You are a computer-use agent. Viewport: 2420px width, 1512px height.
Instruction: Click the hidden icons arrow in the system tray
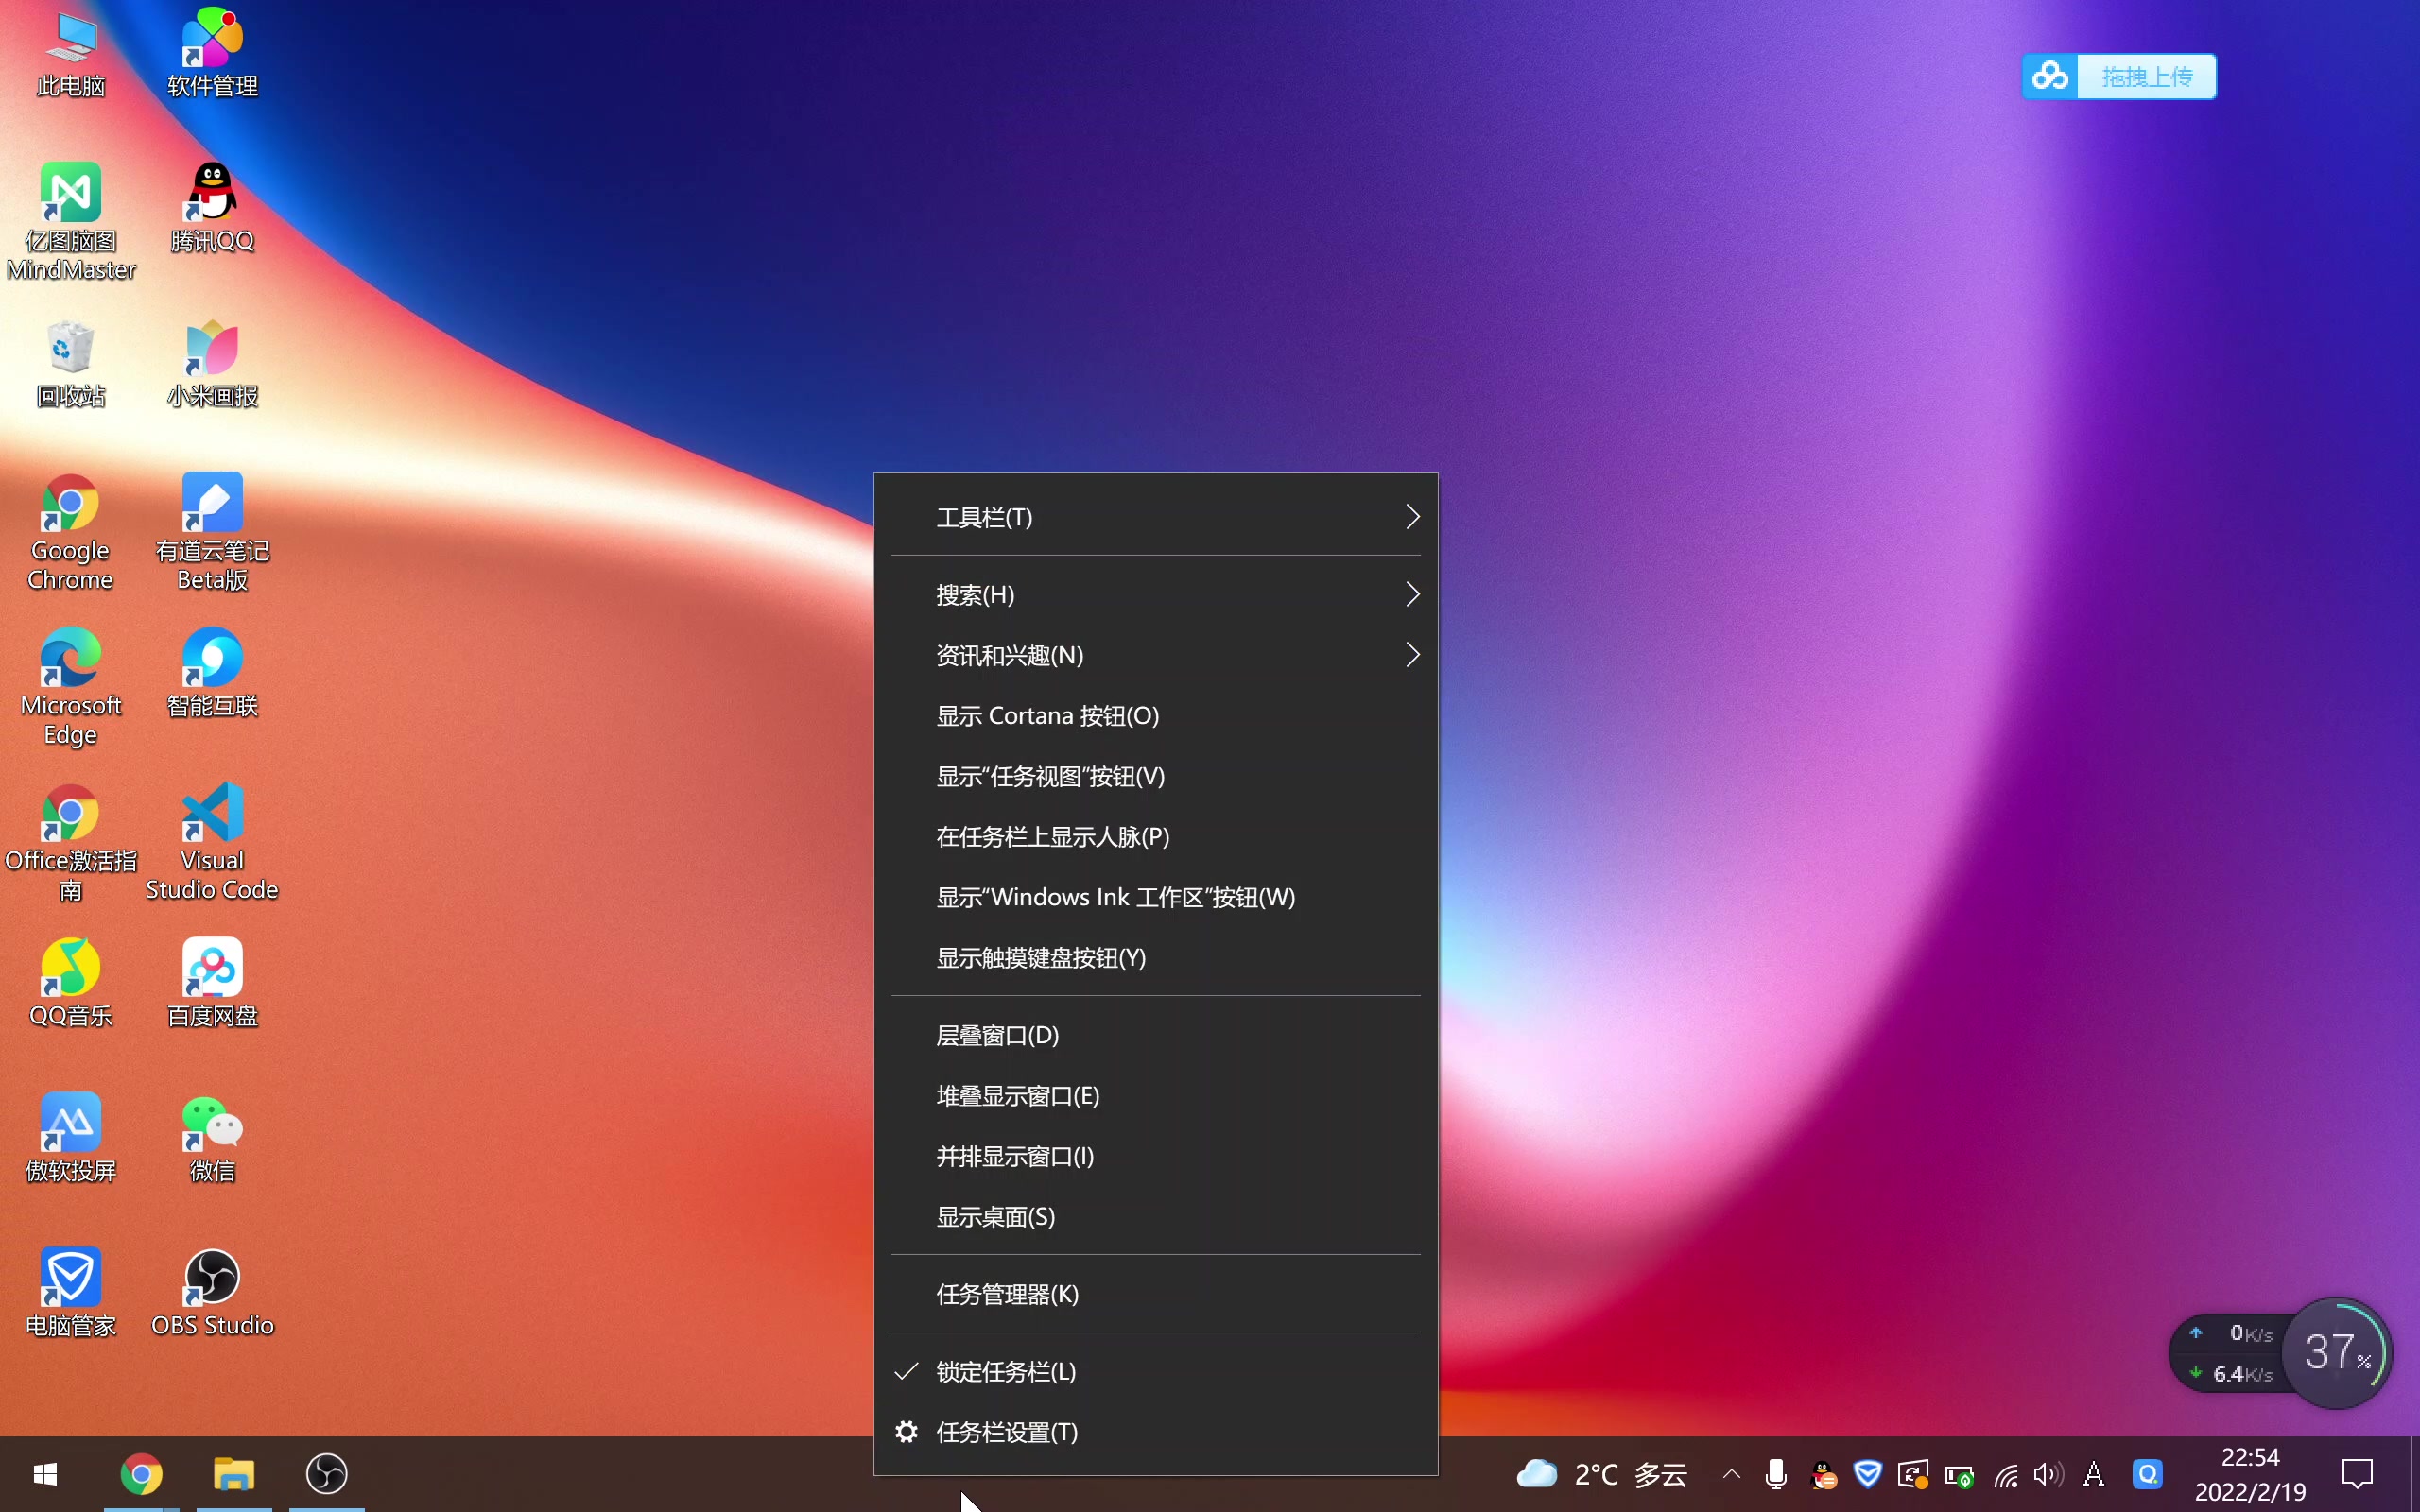[1731, 1474]
